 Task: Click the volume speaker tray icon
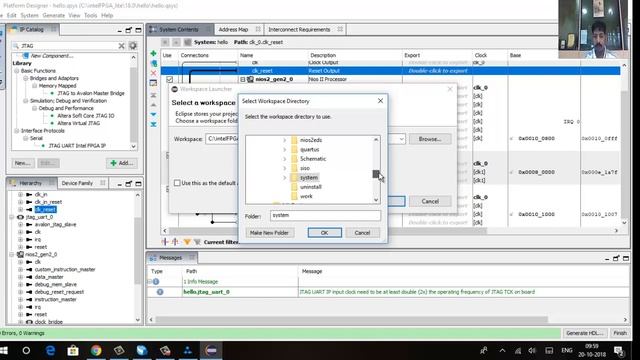point(532,351)
